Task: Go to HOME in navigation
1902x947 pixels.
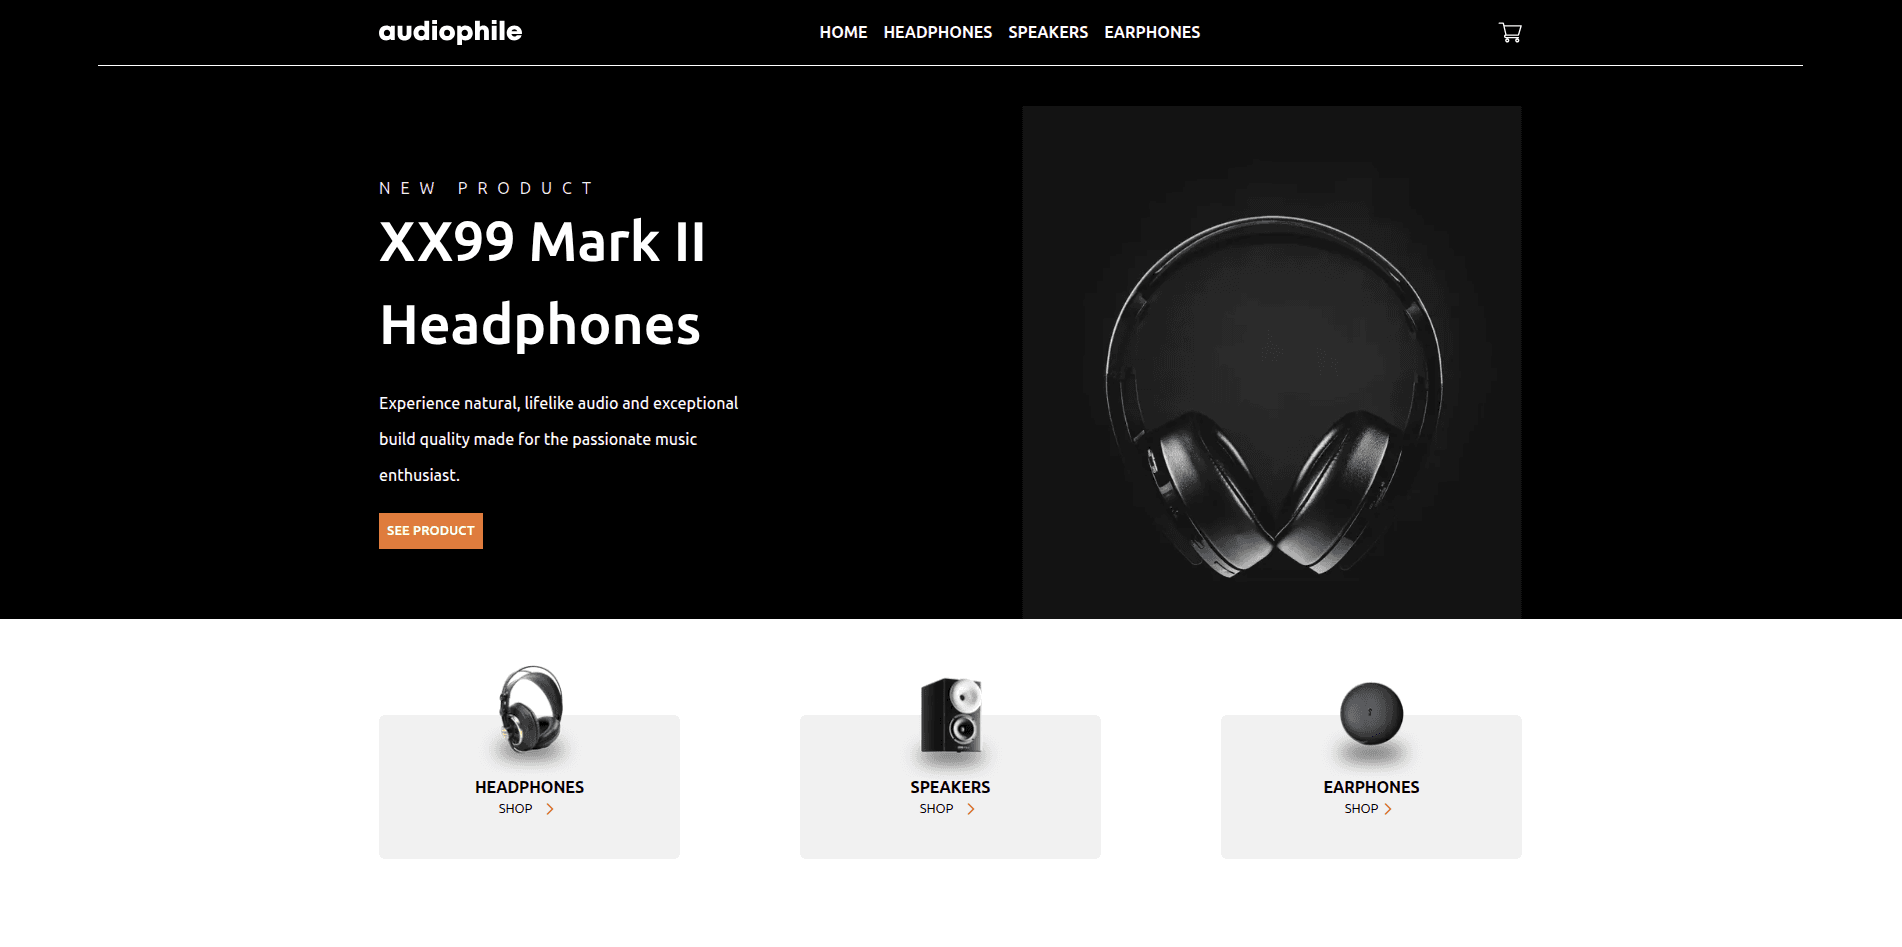Action: tap(843, 32)
